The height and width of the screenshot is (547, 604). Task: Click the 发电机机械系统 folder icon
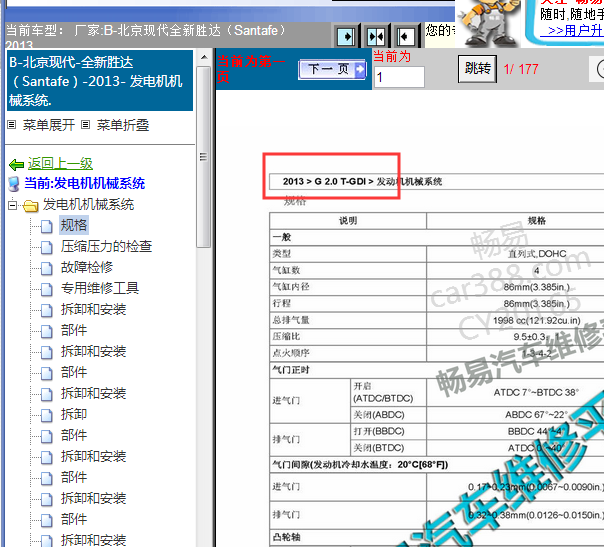coord(30,206)
